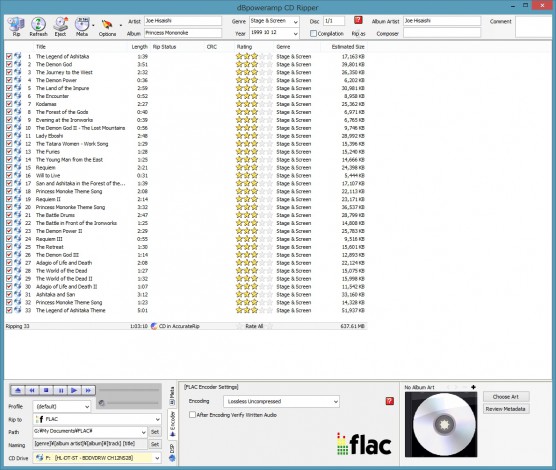This screenshot has width=556, height=470.
Task: Open the Rip to FLAC dropdown
Action: [157, 419]
